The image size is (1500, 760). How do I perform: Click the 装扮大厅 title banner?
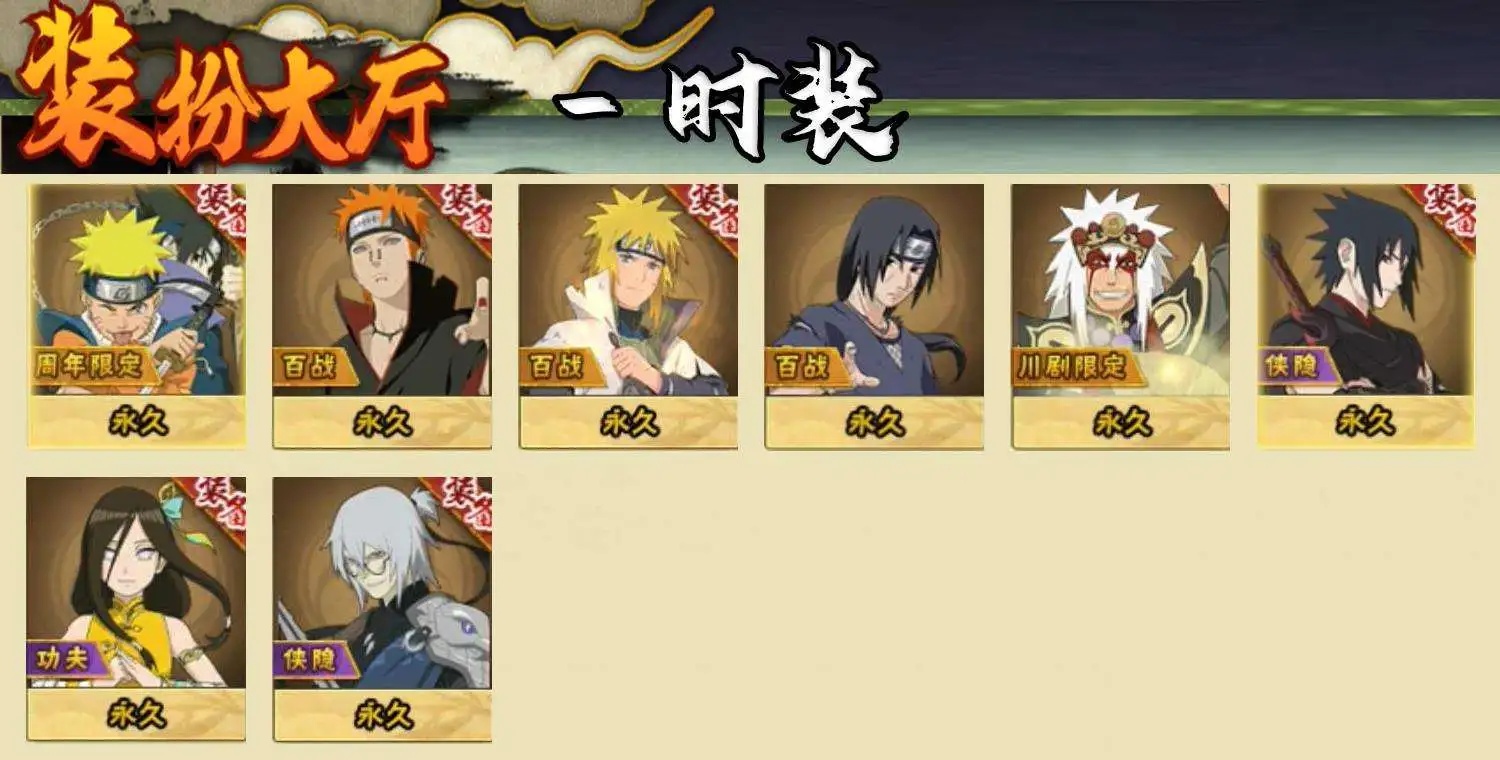(232, 92)
